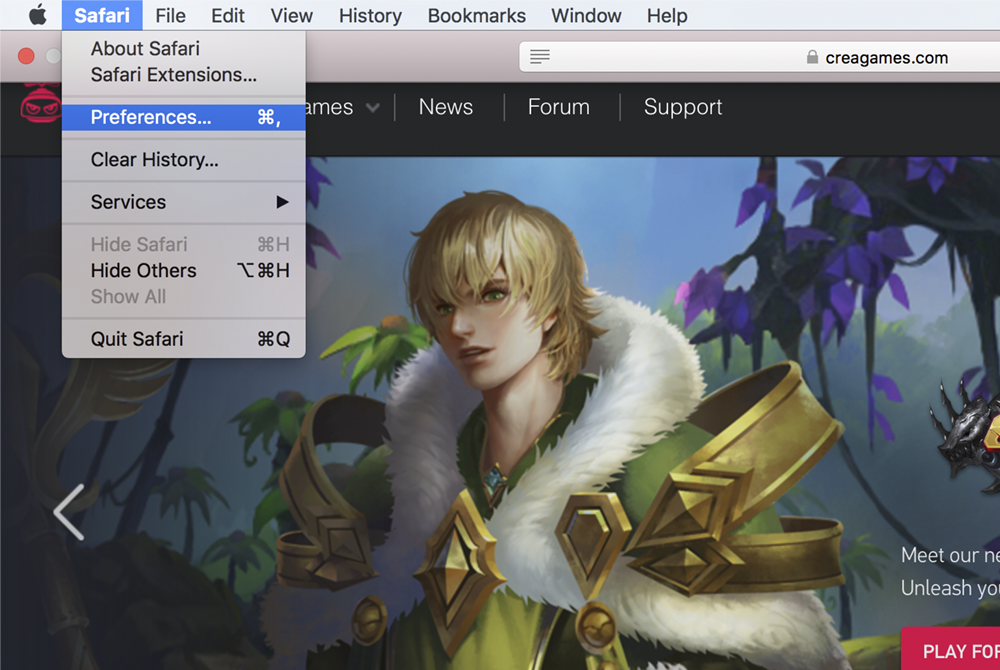Choose Clear History…
1000x670 pixels.
[x=154, y=160]
